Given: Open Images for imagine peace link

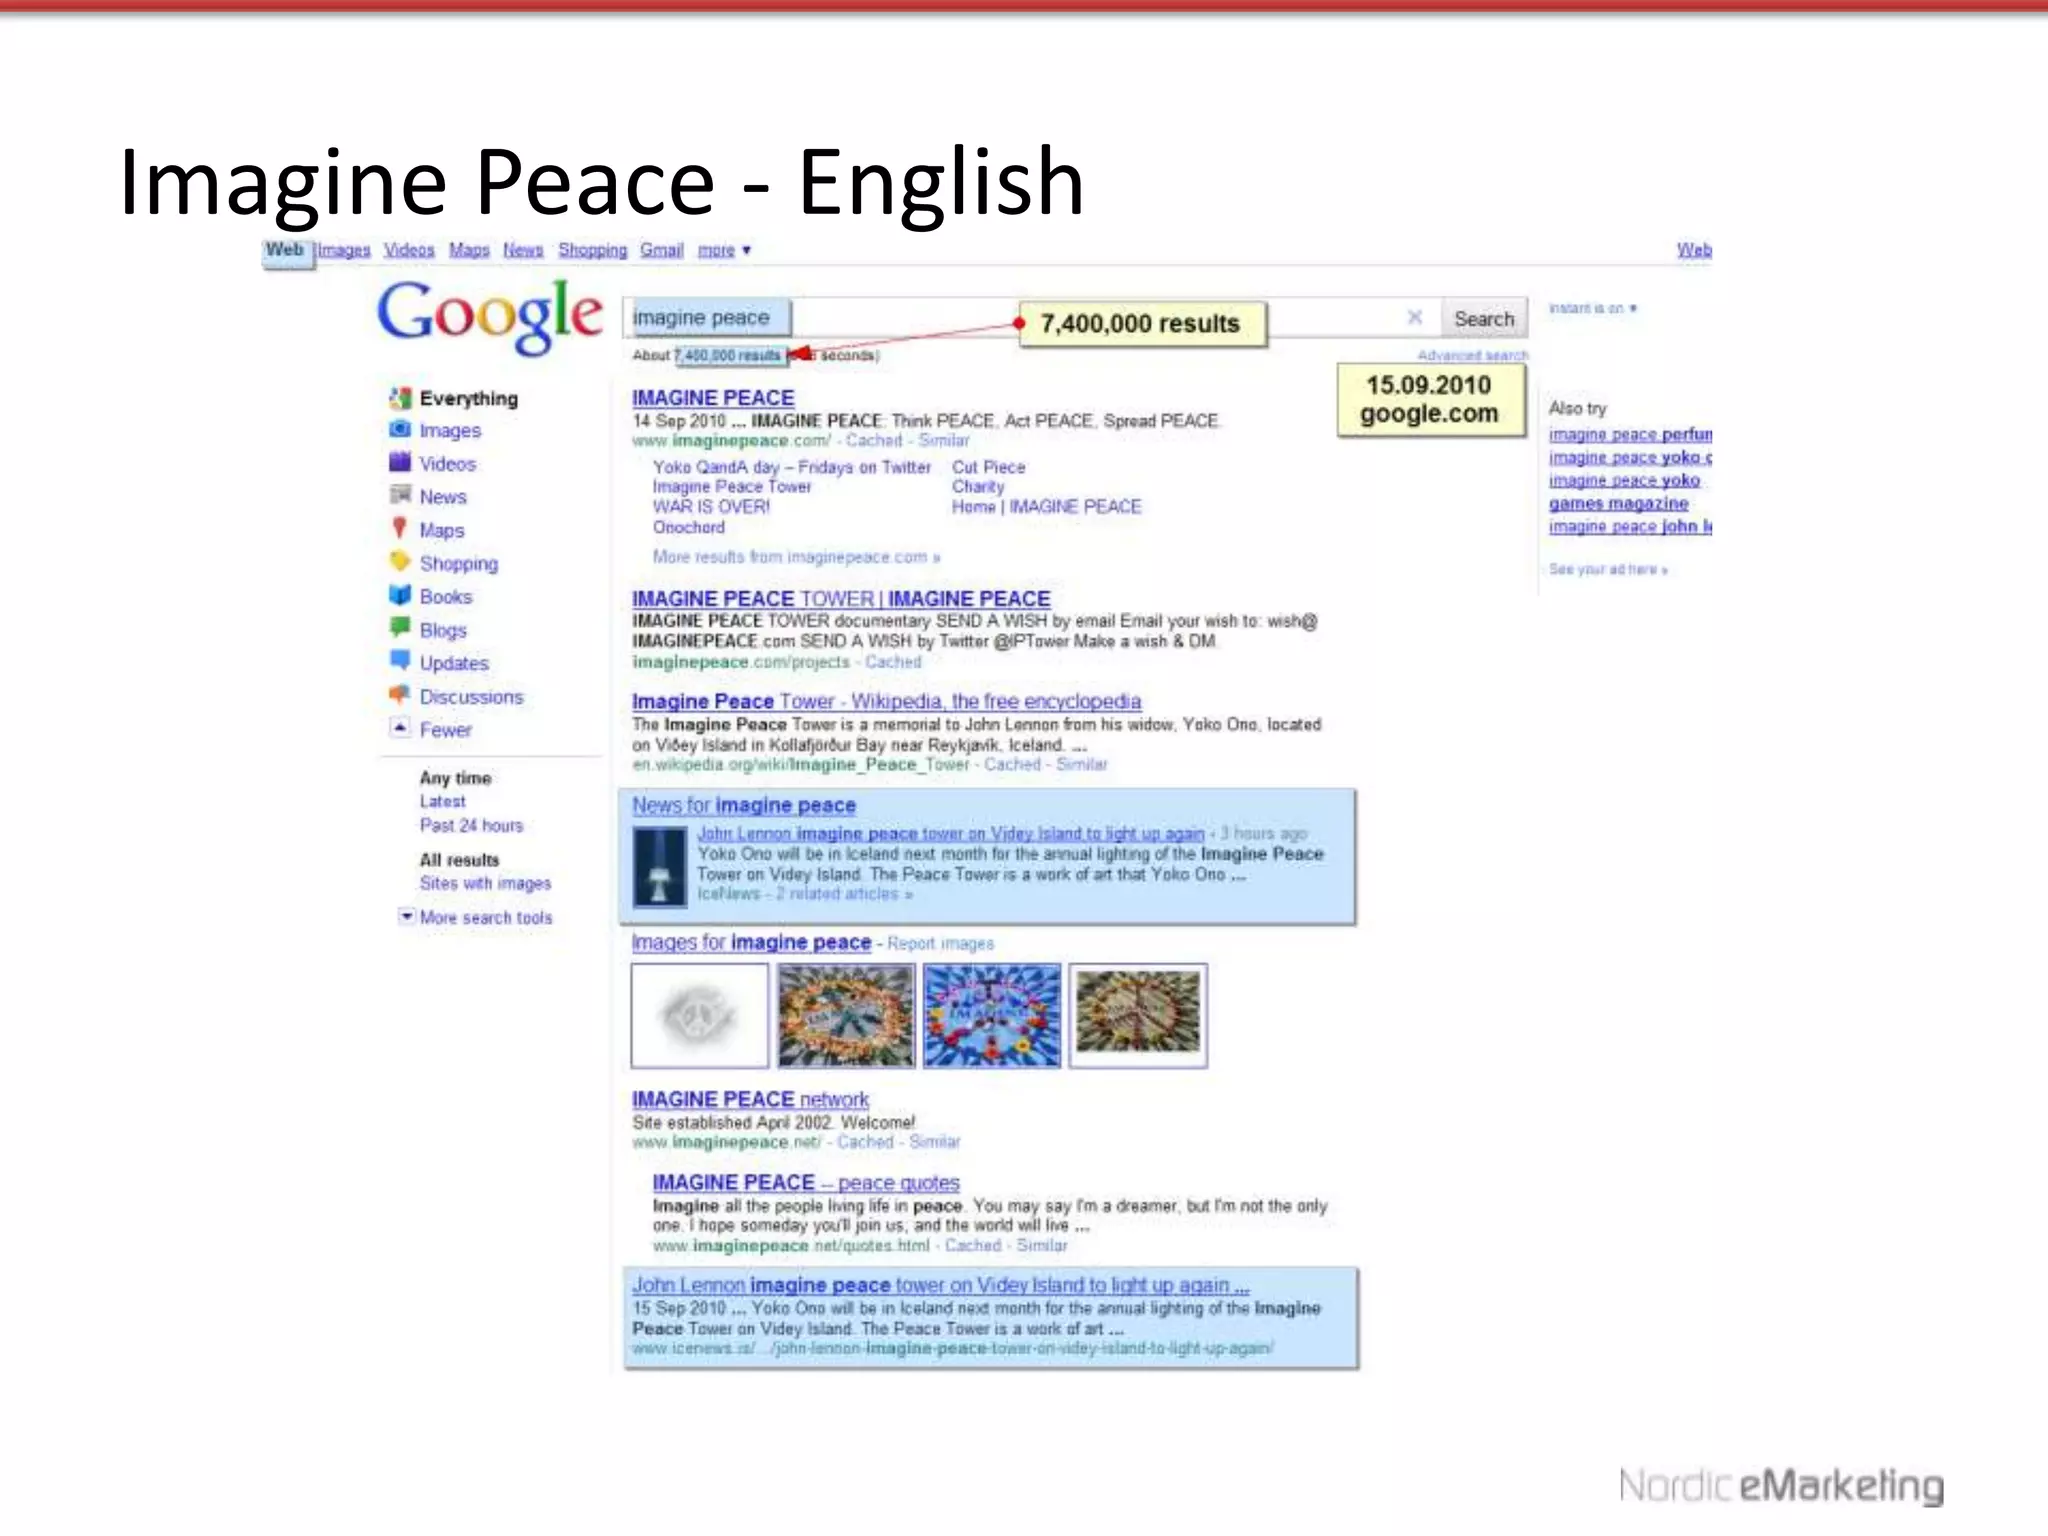Looking at the screenshot, I should (751, 943).
